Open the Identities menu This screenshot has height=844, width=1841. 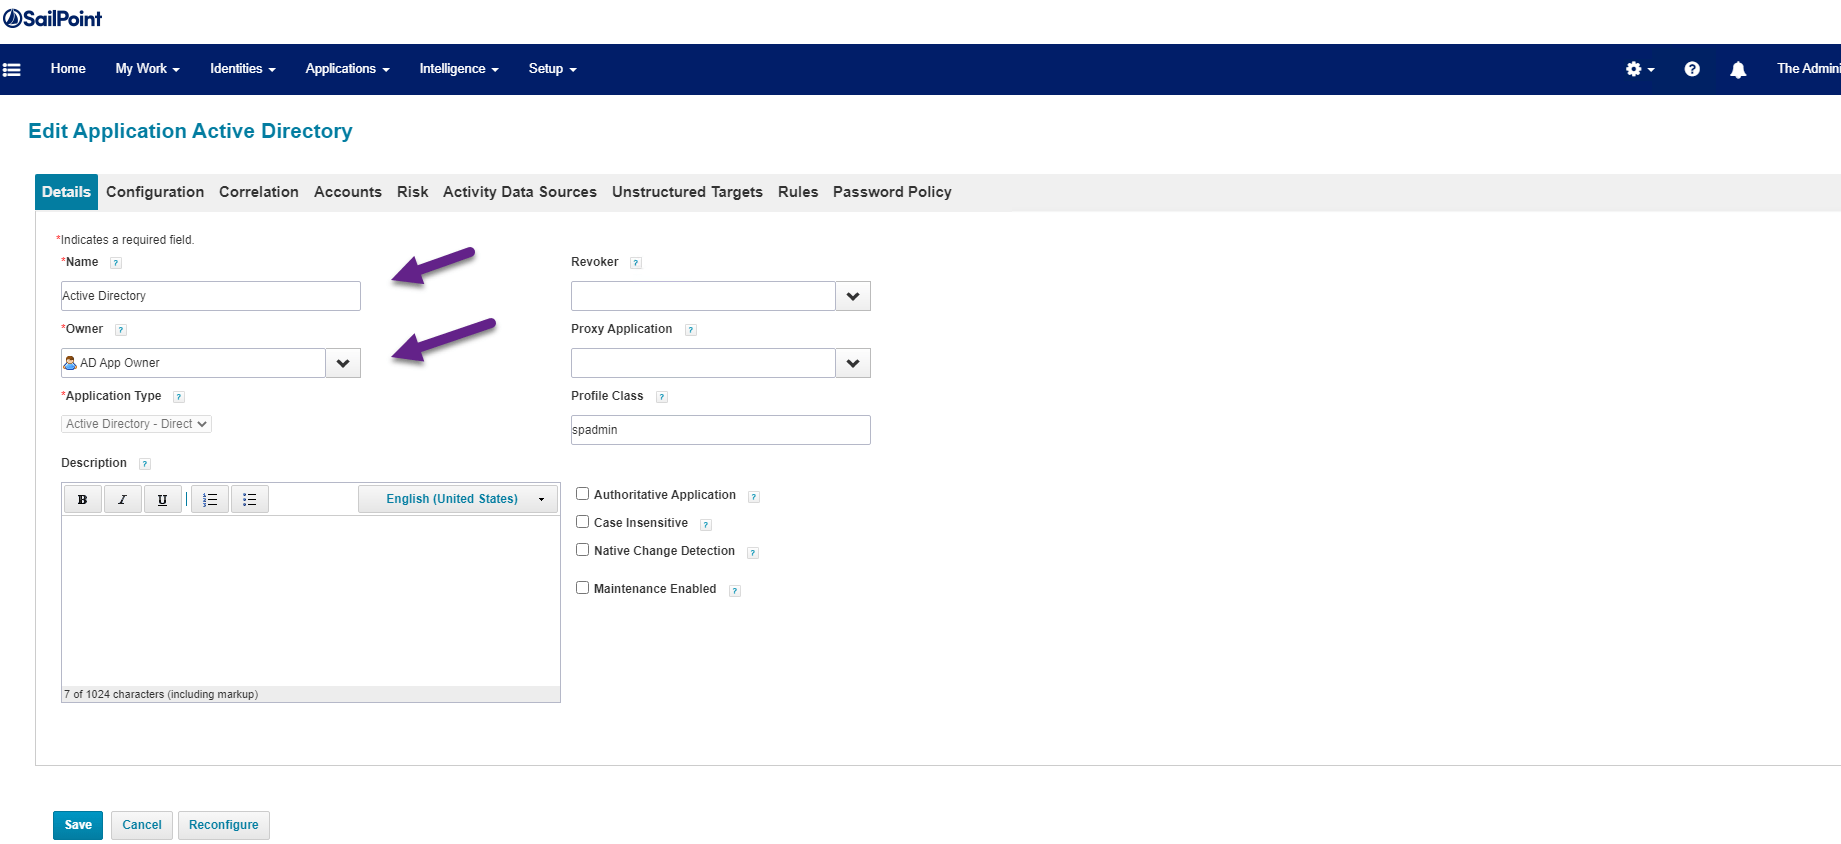pyautogui.click(x=243, y=69)
